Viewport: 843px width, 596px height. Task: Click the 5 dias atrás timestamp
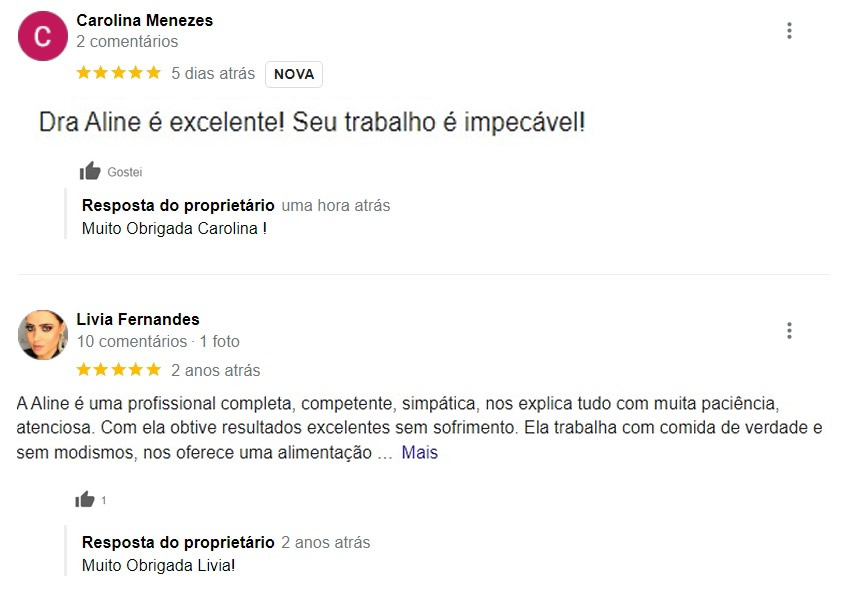tap(213, 73)
